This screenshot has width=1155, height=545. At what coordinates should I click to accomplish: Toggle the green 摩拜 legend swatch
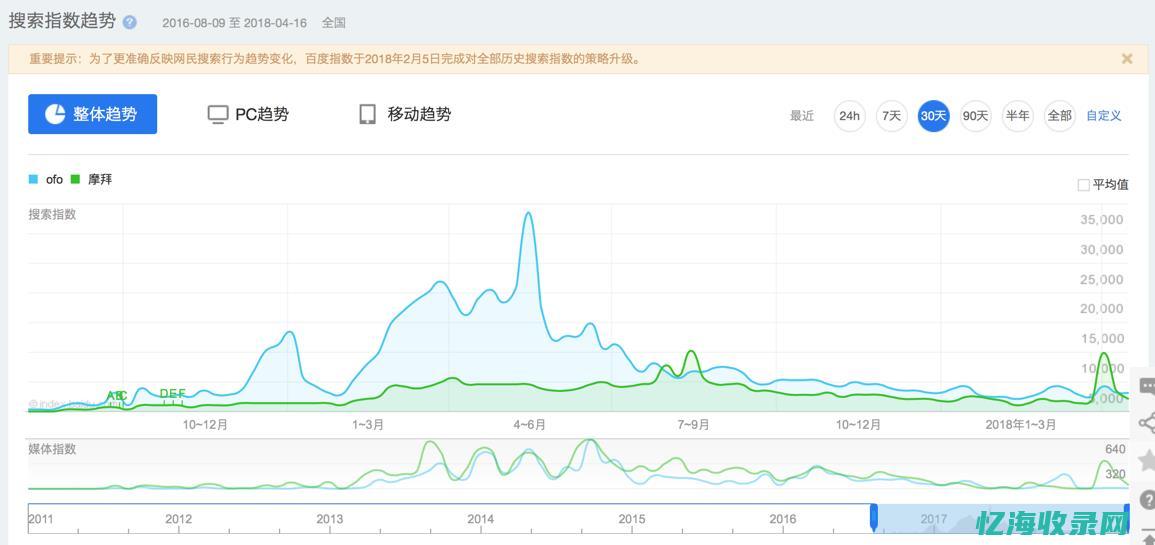pyautogui.click(x=75, y=179)
